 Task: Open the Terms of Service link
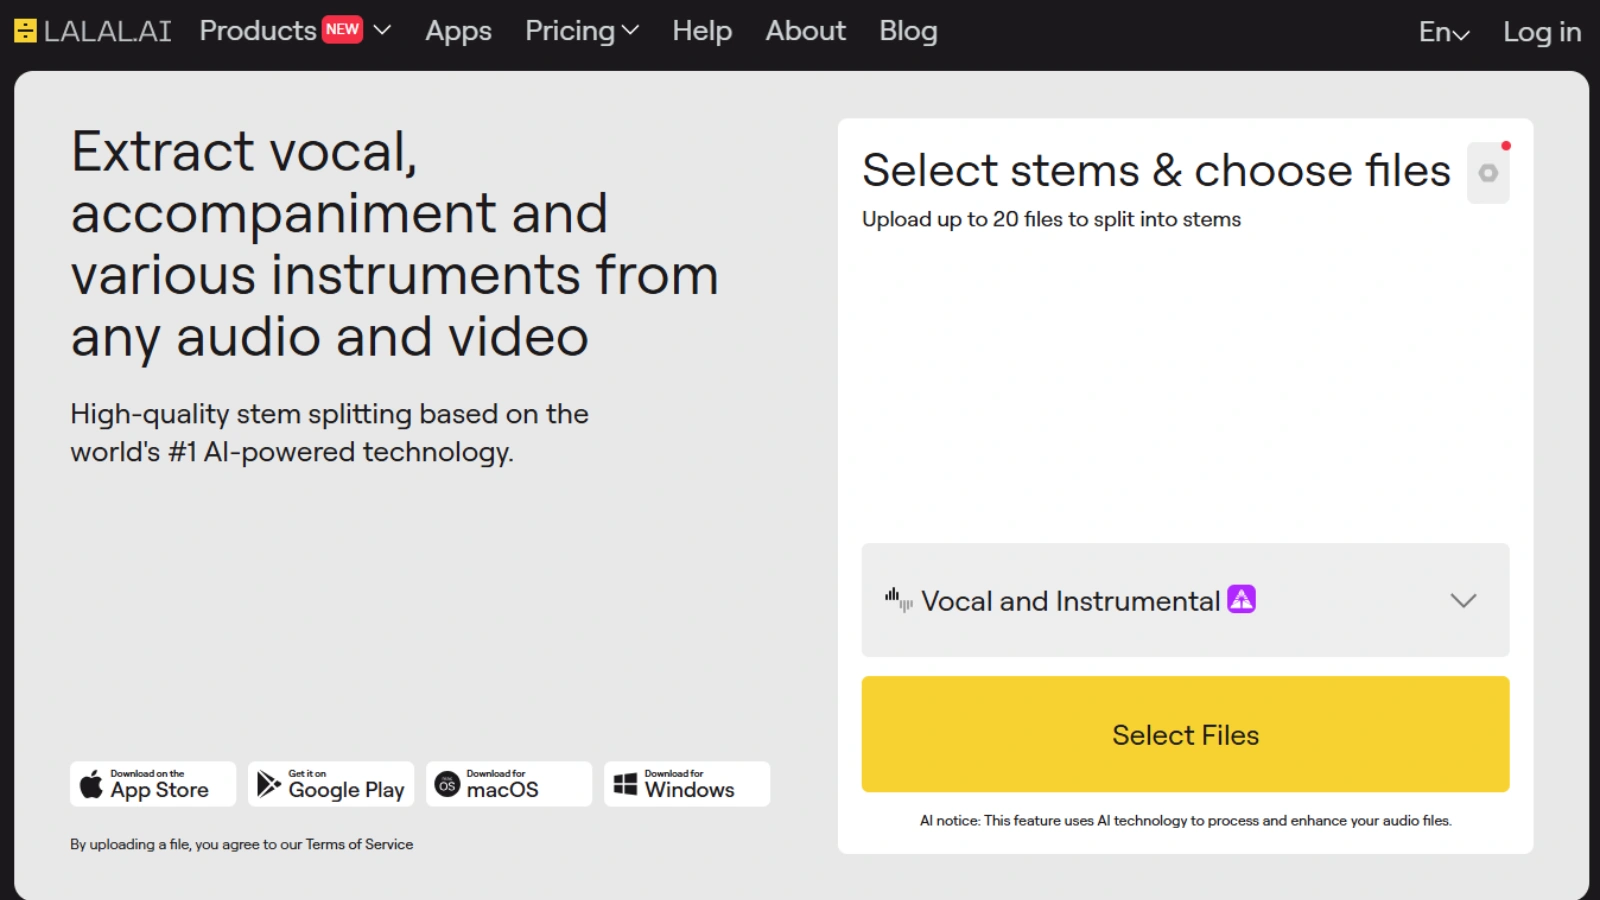[359, 844]
